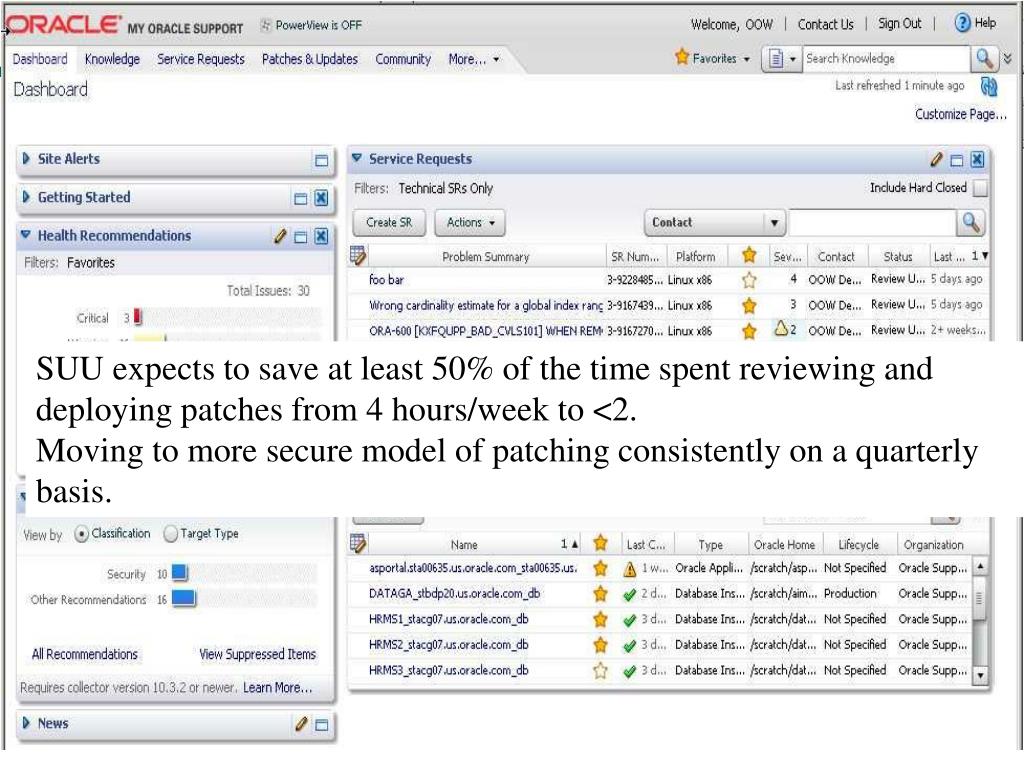Expand the Site Alerts panel
The height and width of the screenshot is (768, 1024).
26,159
